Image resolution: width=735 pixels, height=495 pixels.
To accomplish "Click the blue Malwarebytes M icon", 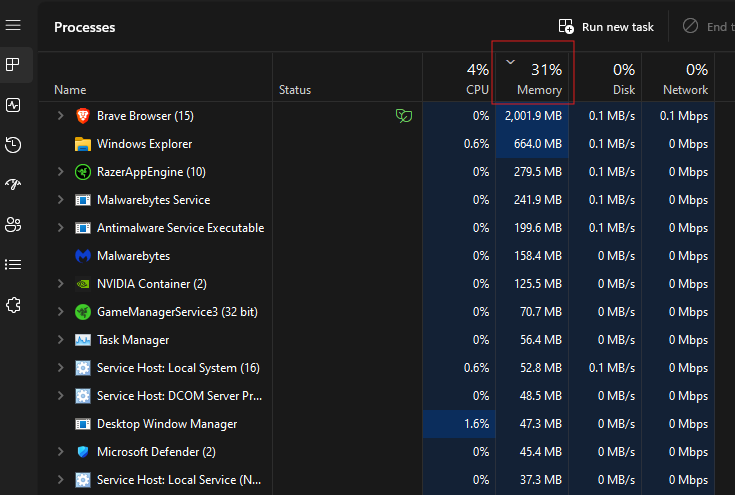I will point(83,256).
